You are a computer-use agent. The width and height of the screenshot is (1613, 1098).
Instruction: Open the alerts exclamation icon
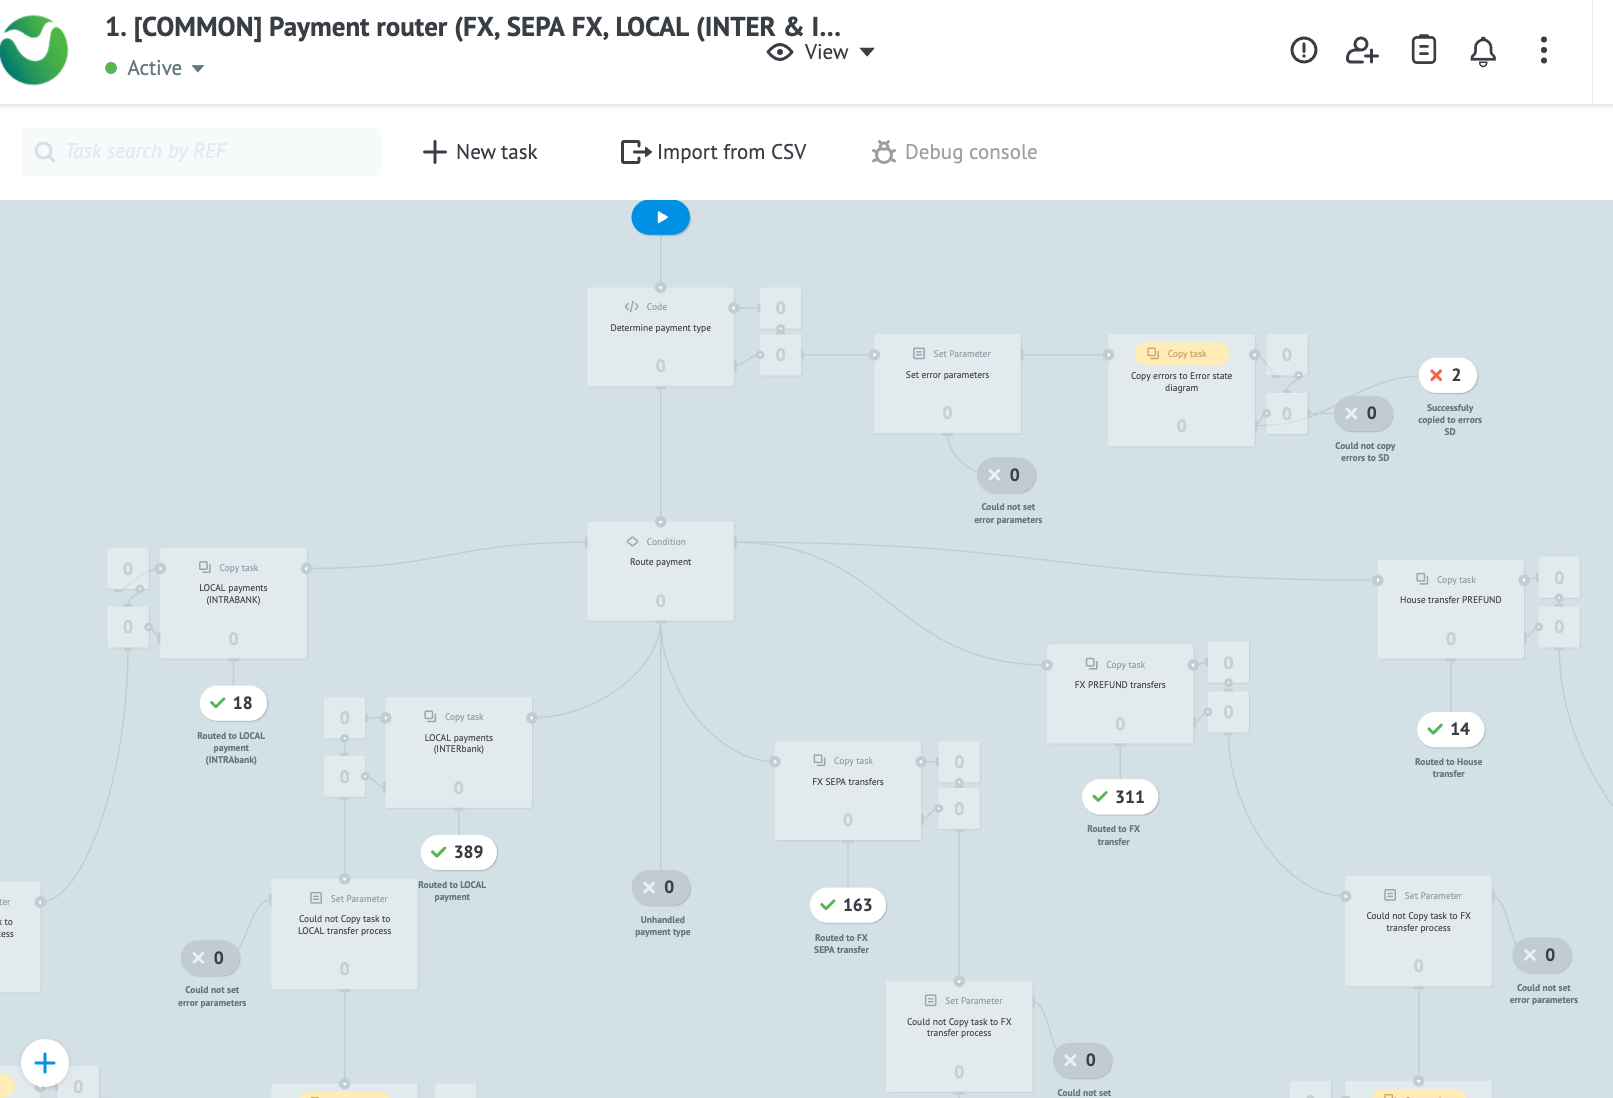(1303, 50)
